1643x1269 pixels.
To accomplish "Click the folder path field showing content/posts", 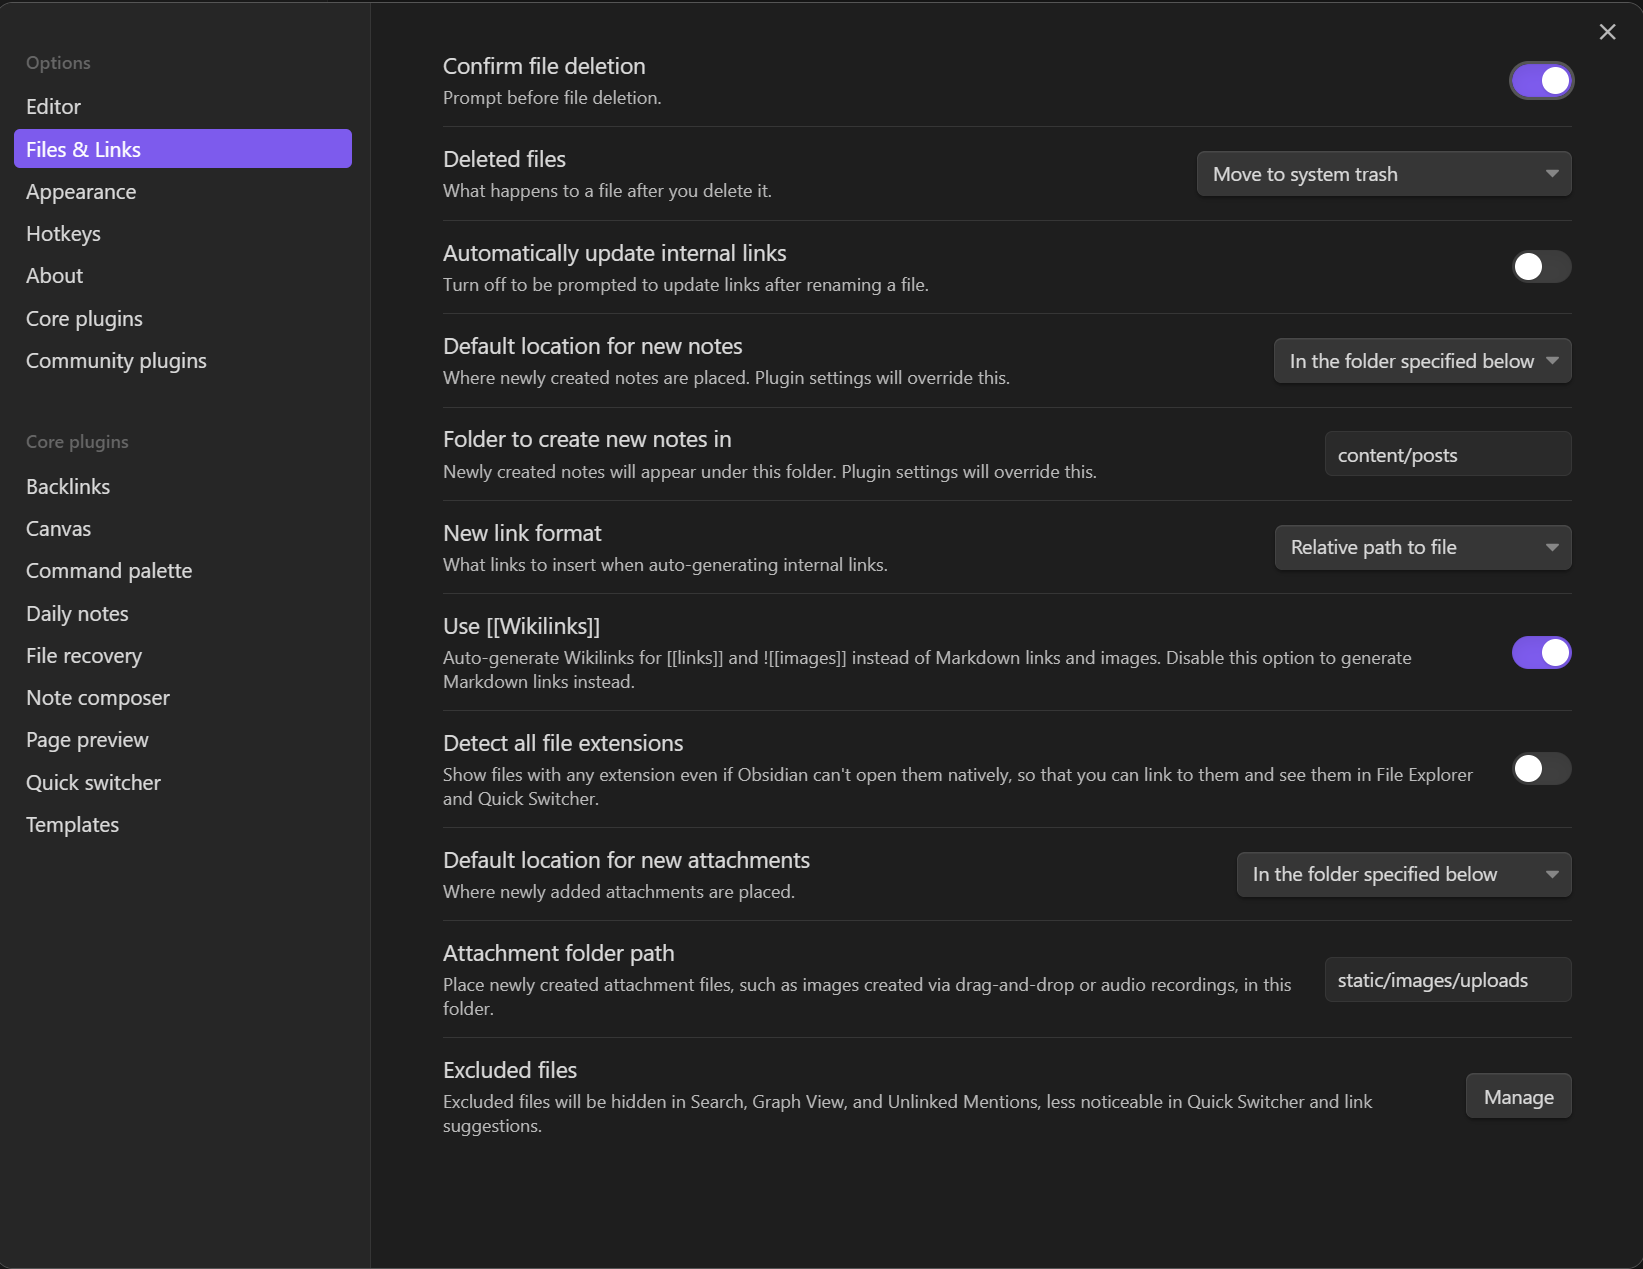I will pos(1446,453).
